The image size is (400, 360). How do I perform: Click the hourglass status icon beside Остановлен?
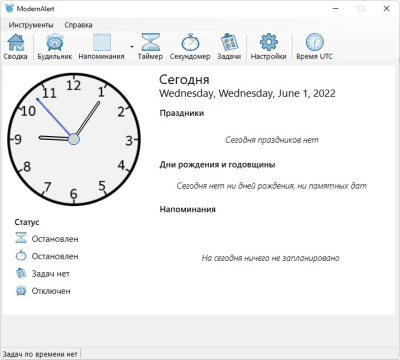point(21,238)
